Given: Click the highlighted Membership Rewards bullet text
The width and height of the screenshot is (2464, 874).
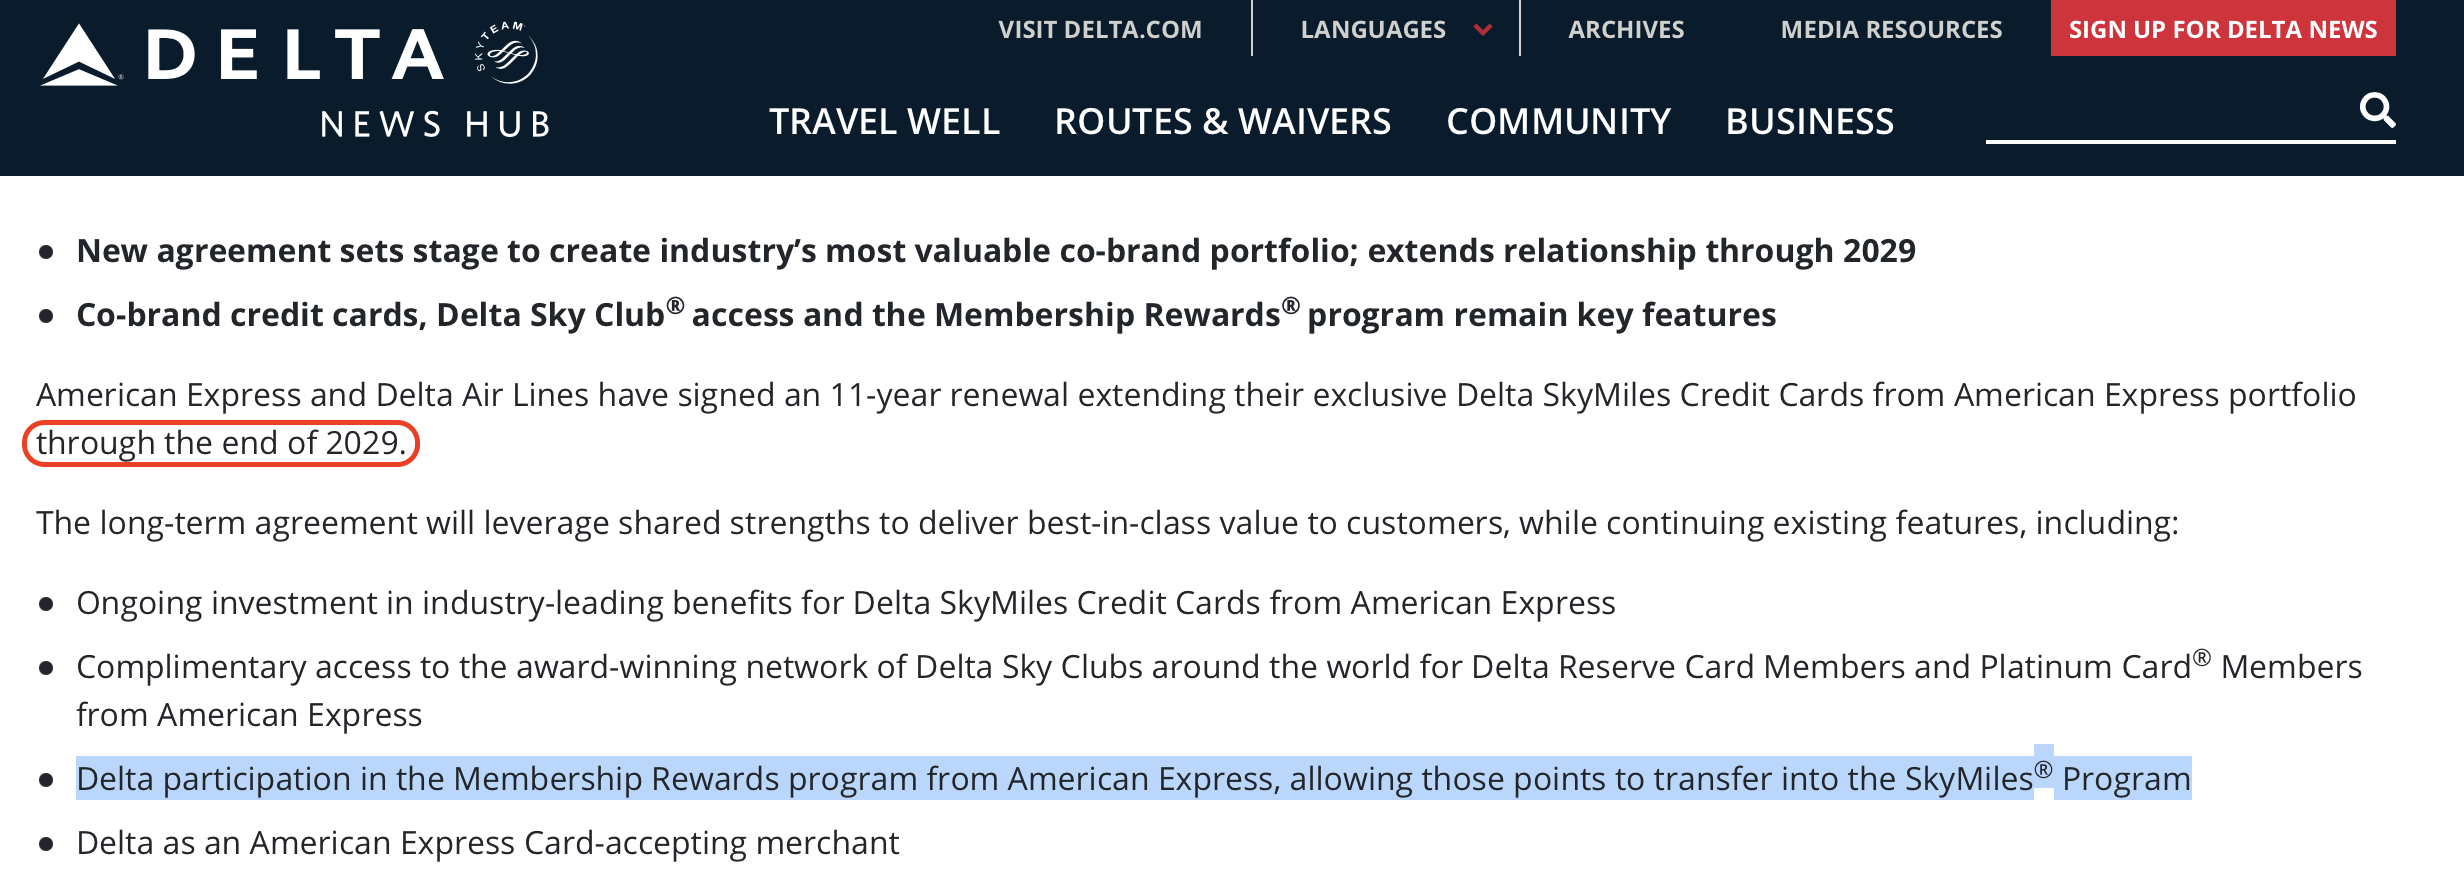Looking at the screenshot, I should click(1133, 779).
